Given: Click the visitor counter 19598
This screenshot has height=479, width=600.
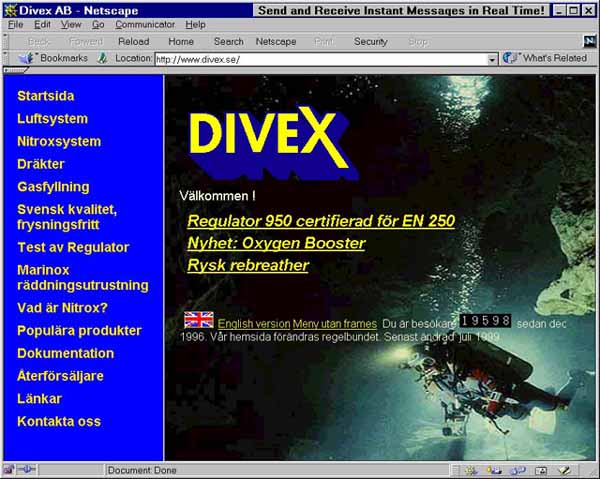Looking at the screenshot, I should point(485,321).
